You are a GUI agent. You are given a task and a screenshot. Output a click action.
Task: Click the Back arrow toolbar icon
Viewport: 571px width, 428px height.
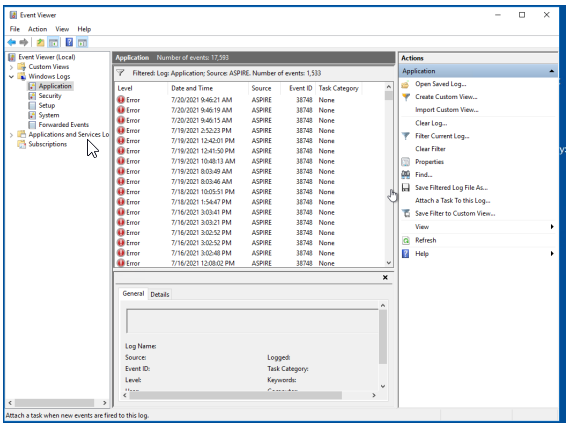pyautogui.click(x=12, y=43)
